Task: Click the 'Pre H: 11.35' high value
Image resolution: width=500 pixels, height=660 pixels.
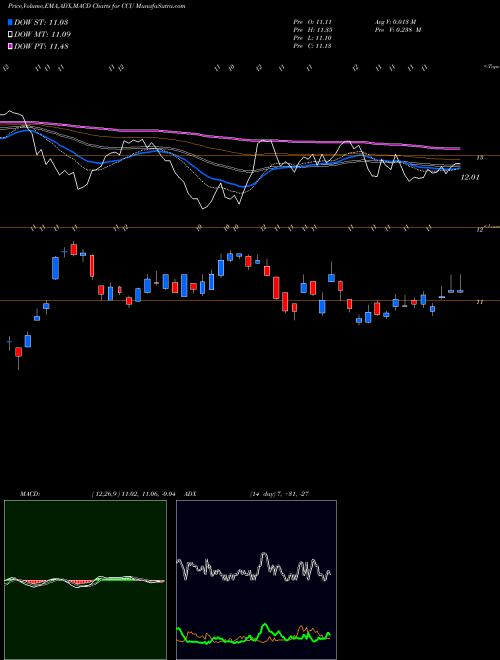Action: point(312,30)
